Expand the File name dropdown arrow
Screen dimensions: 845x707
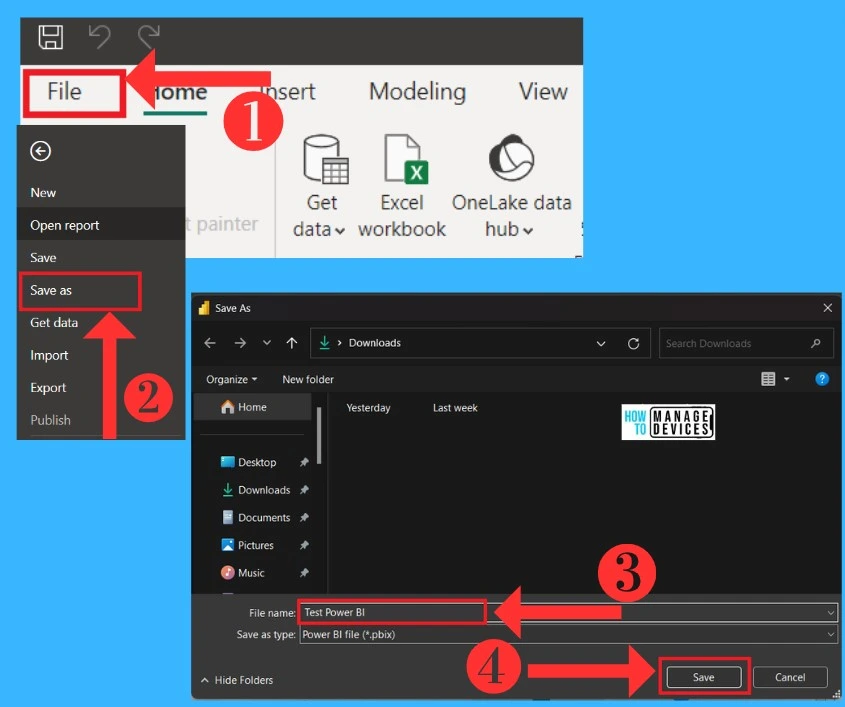(x=830, y=613)
